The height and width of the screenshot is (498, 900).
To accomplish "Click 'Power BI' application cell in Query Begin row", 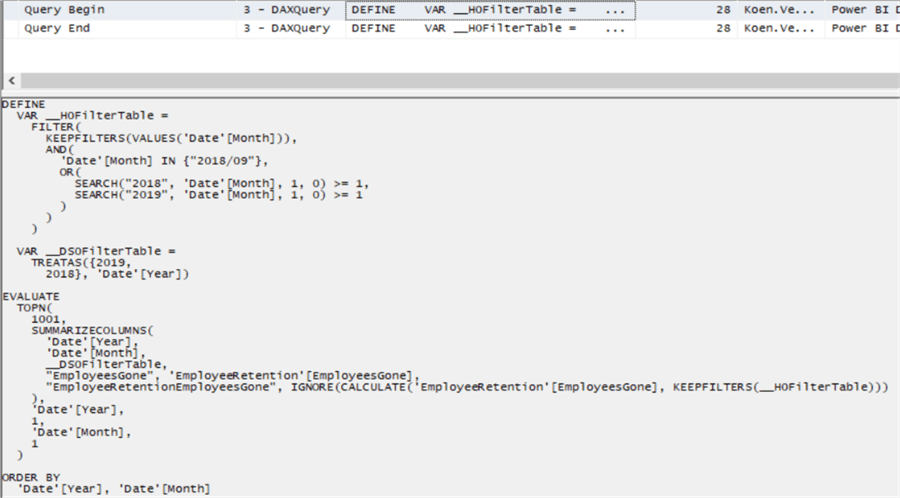I will pos(863,10).
